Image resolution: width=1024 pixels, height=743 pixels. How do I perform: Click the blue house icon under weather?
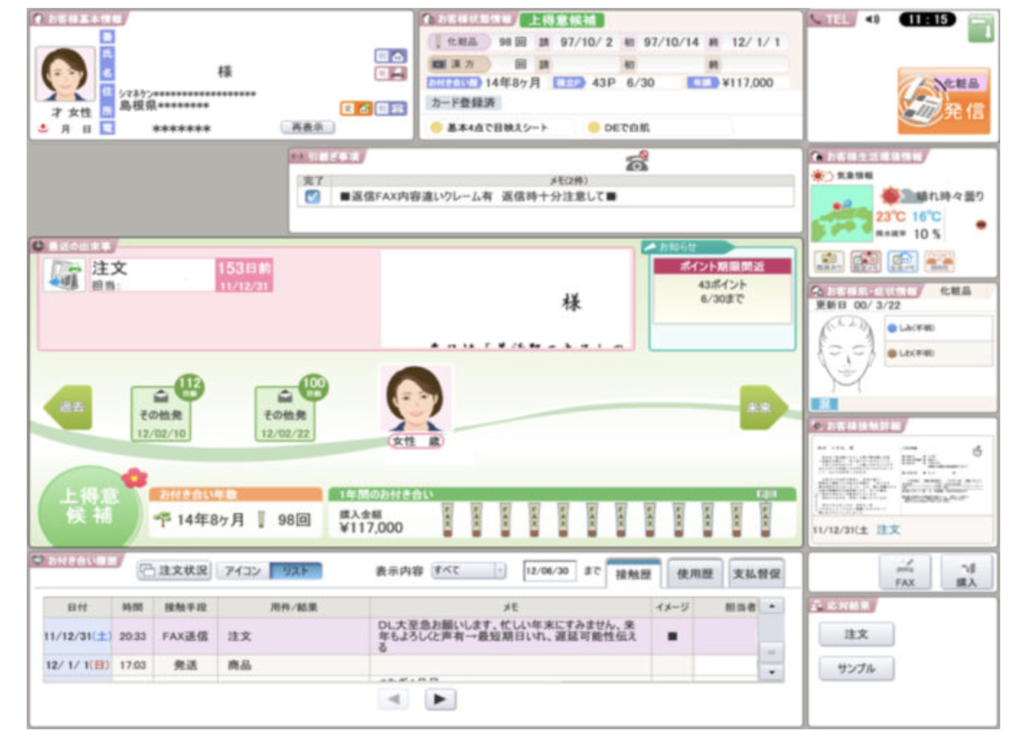tap(902, 262)
